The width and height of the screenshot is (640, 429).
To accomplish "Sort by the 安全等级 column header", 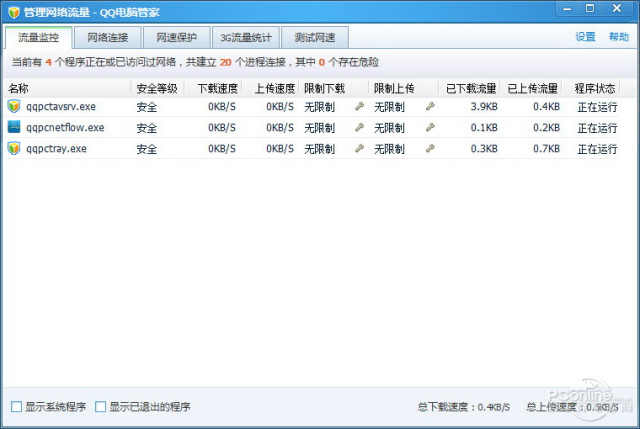I will (x=158, y=88).
